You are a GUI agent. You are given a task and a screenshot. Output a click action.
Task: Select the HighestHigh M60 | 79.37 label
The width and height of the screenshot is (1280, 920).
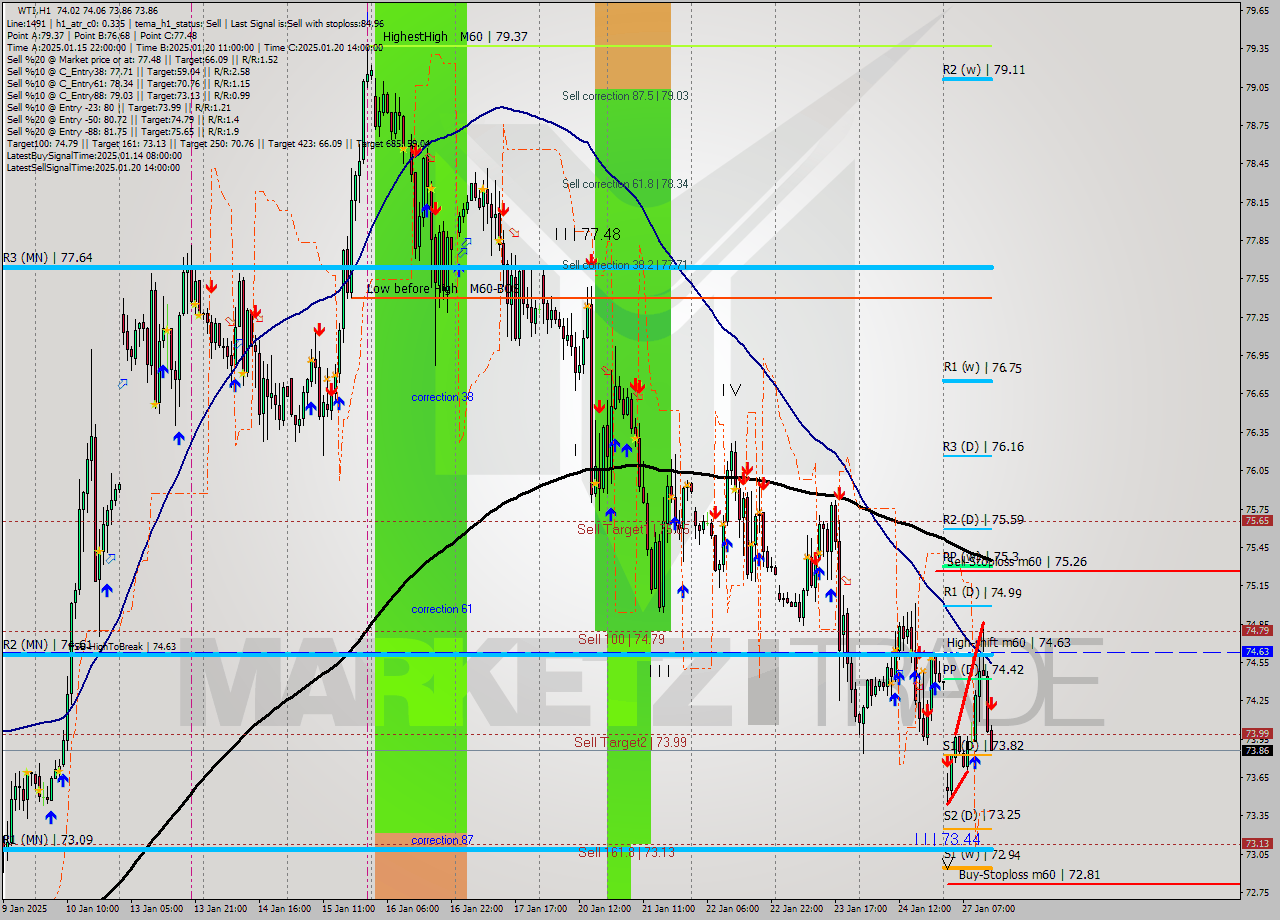click(455, 36)
